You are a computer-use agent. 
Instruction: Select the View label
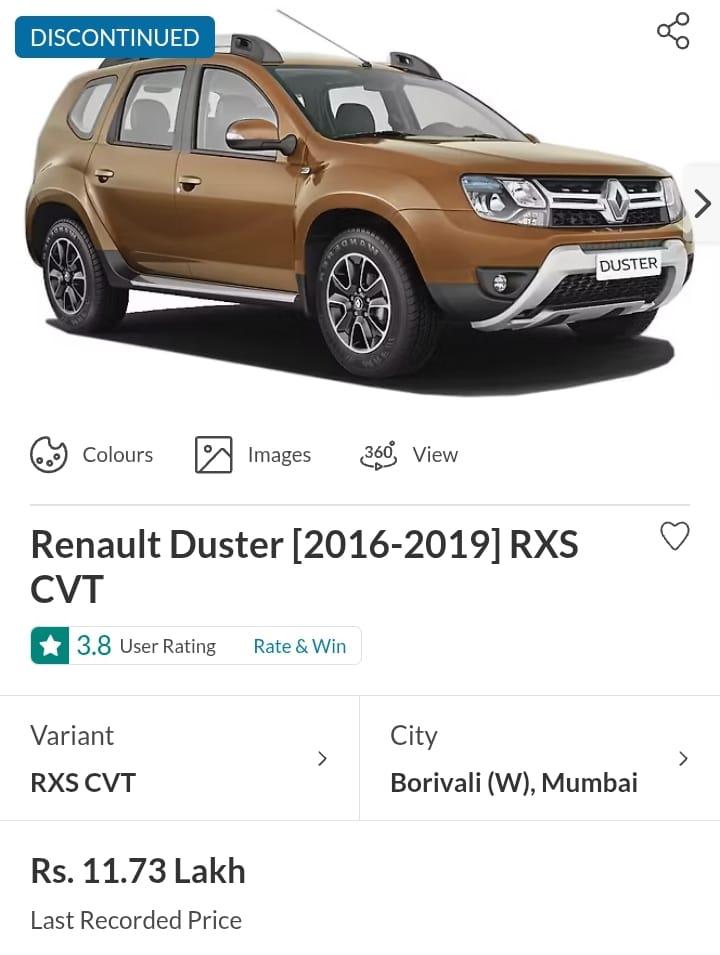click(435, 455)
